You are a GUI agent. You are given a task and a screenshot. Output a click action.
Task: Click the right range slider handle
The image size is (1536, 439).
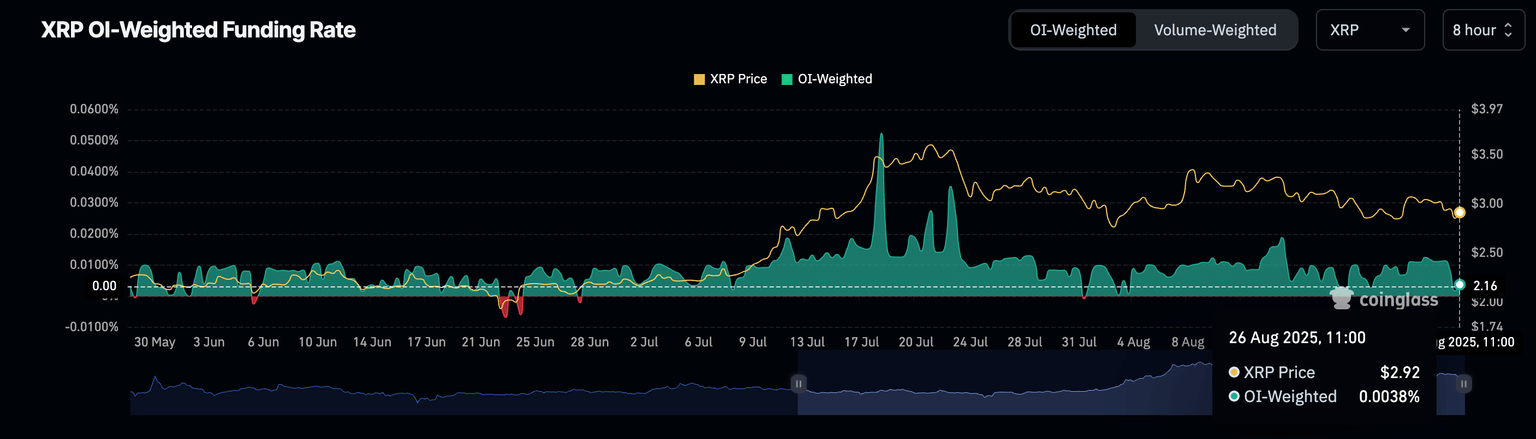click(x=1464, y=382)
